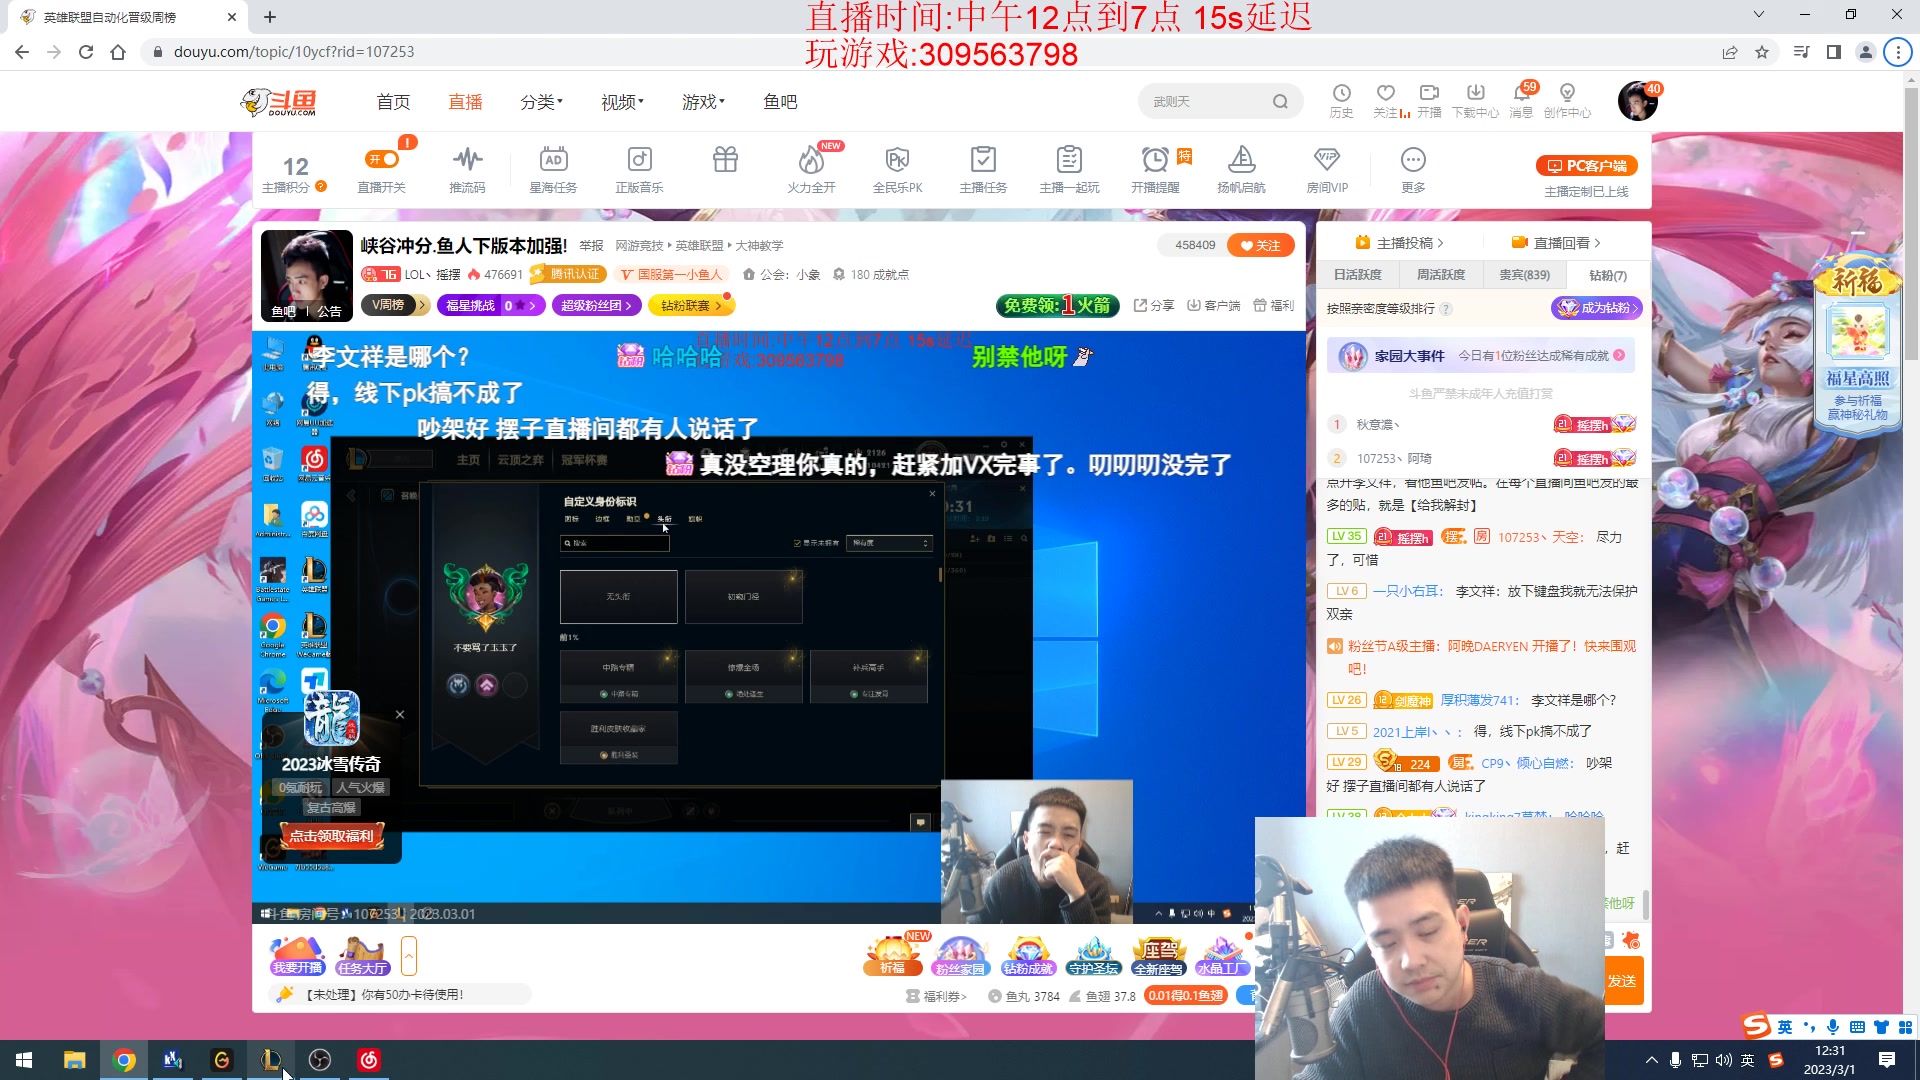Viewport: 1920px width, 1080px height.
Task: Switch to the 贵宾(839) tab
Action: click(1522, 275)
